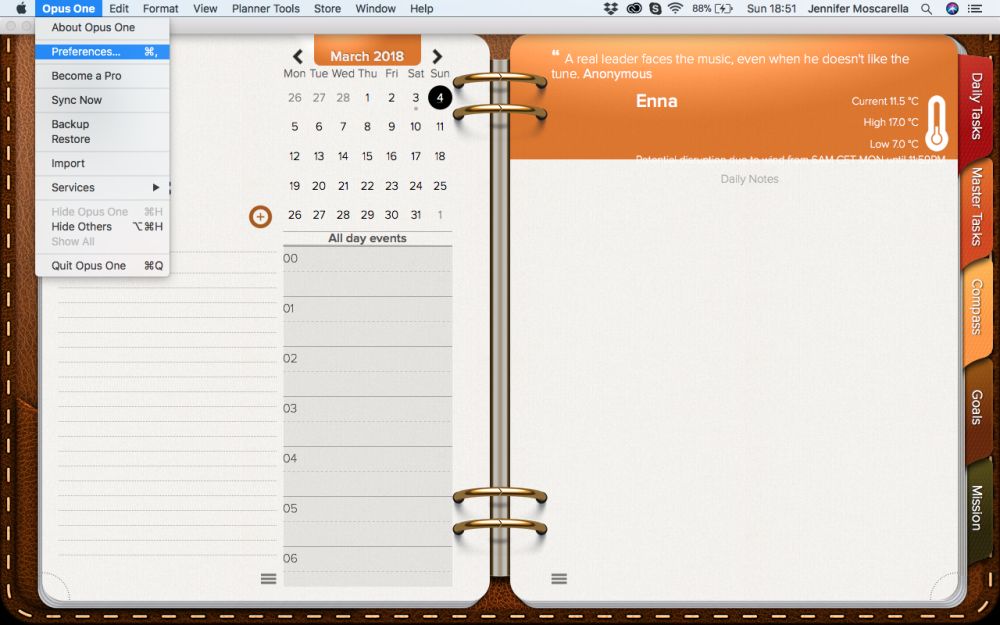
Task: Open the Apple menu
Action: [21, 8]
